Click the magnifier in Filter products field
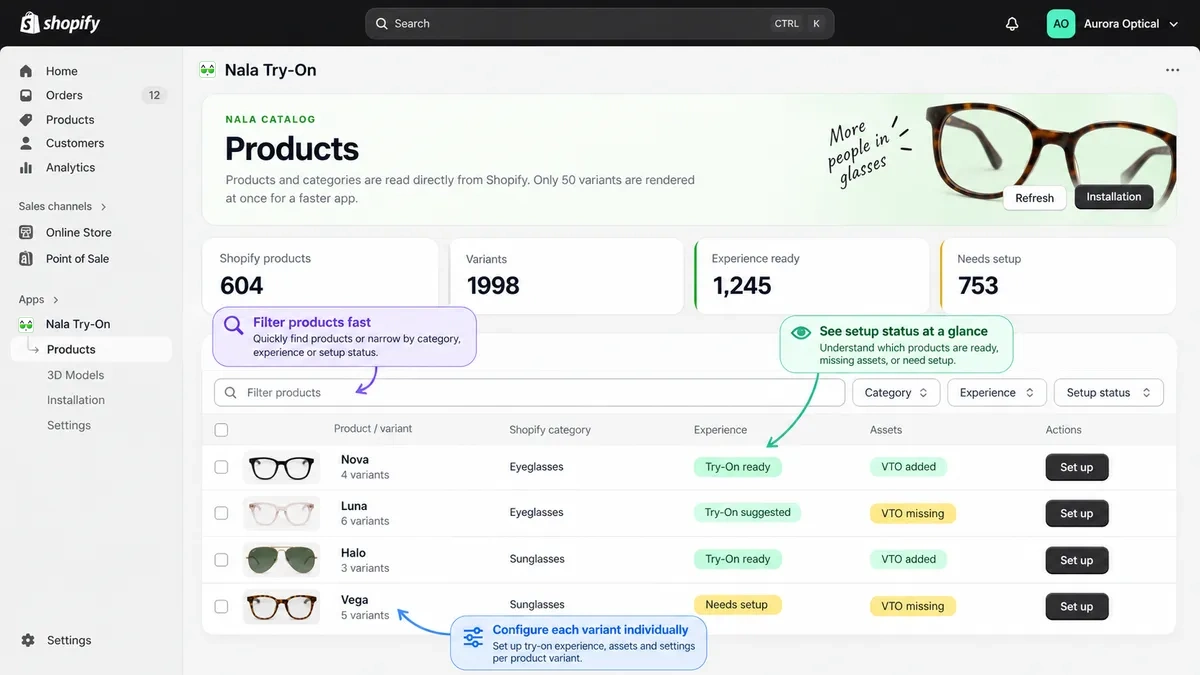Viewport: 1200px width, 675px height. [231, 393]
